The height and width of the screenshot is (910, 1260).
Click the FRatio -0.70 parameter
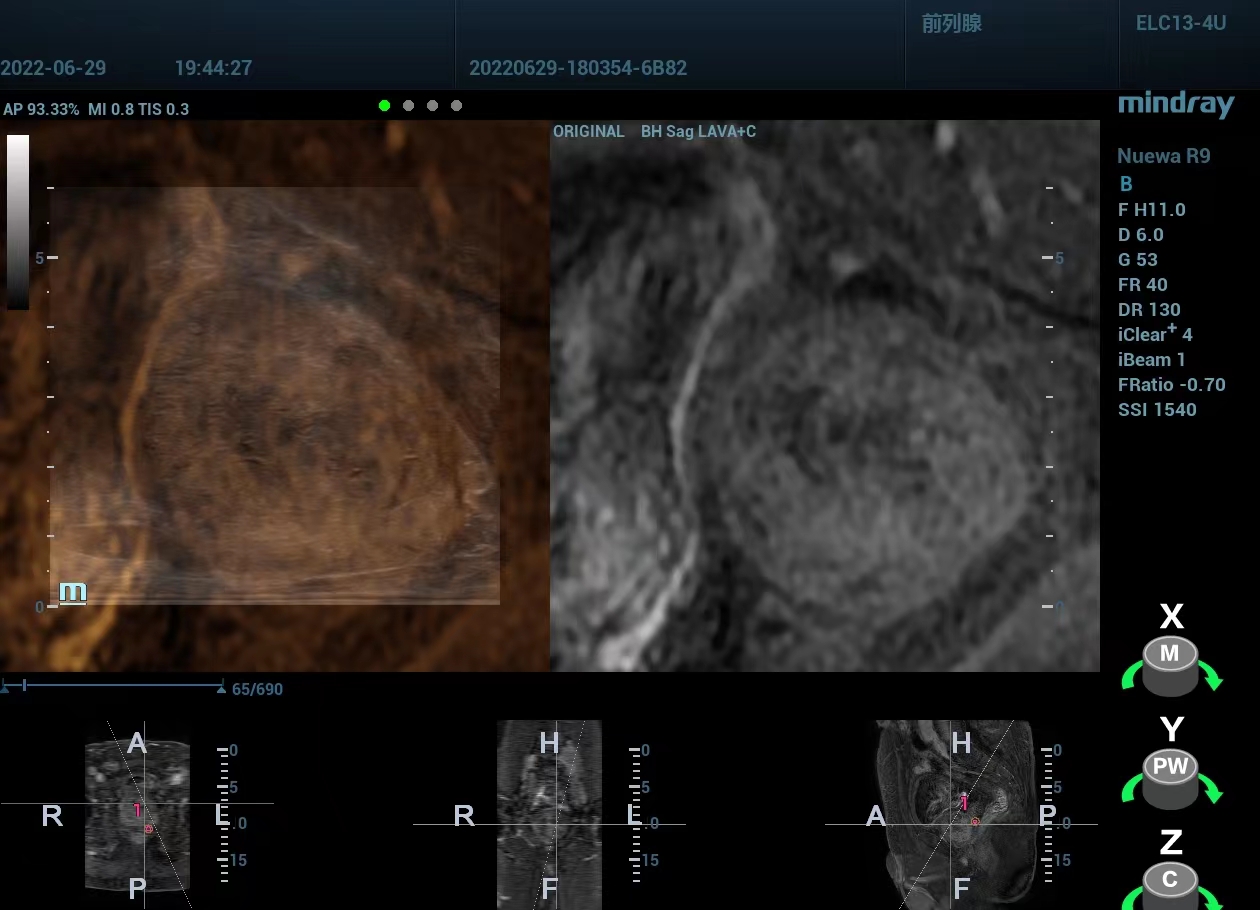[x=1171, y=384]
